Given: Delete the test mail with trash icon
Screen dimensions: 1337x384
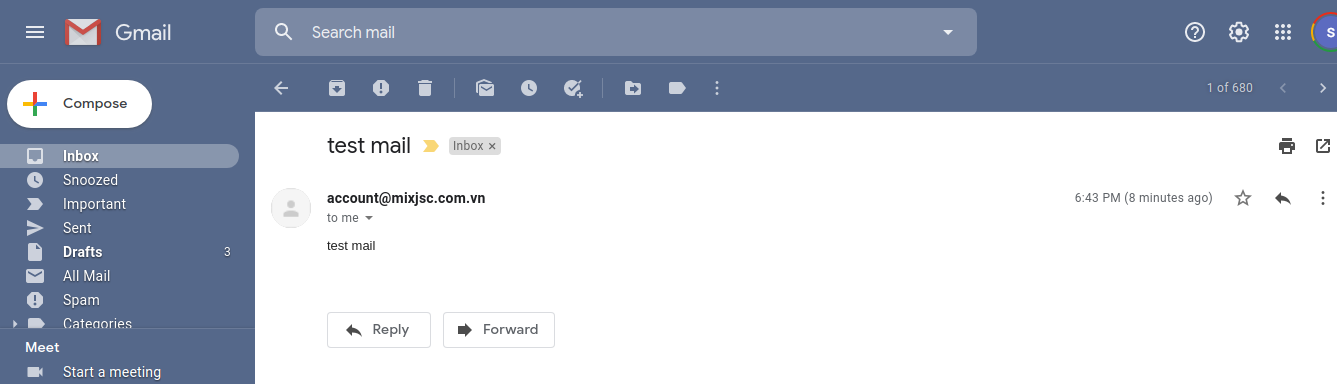Looking at the screenshot, I should (425, 88).
